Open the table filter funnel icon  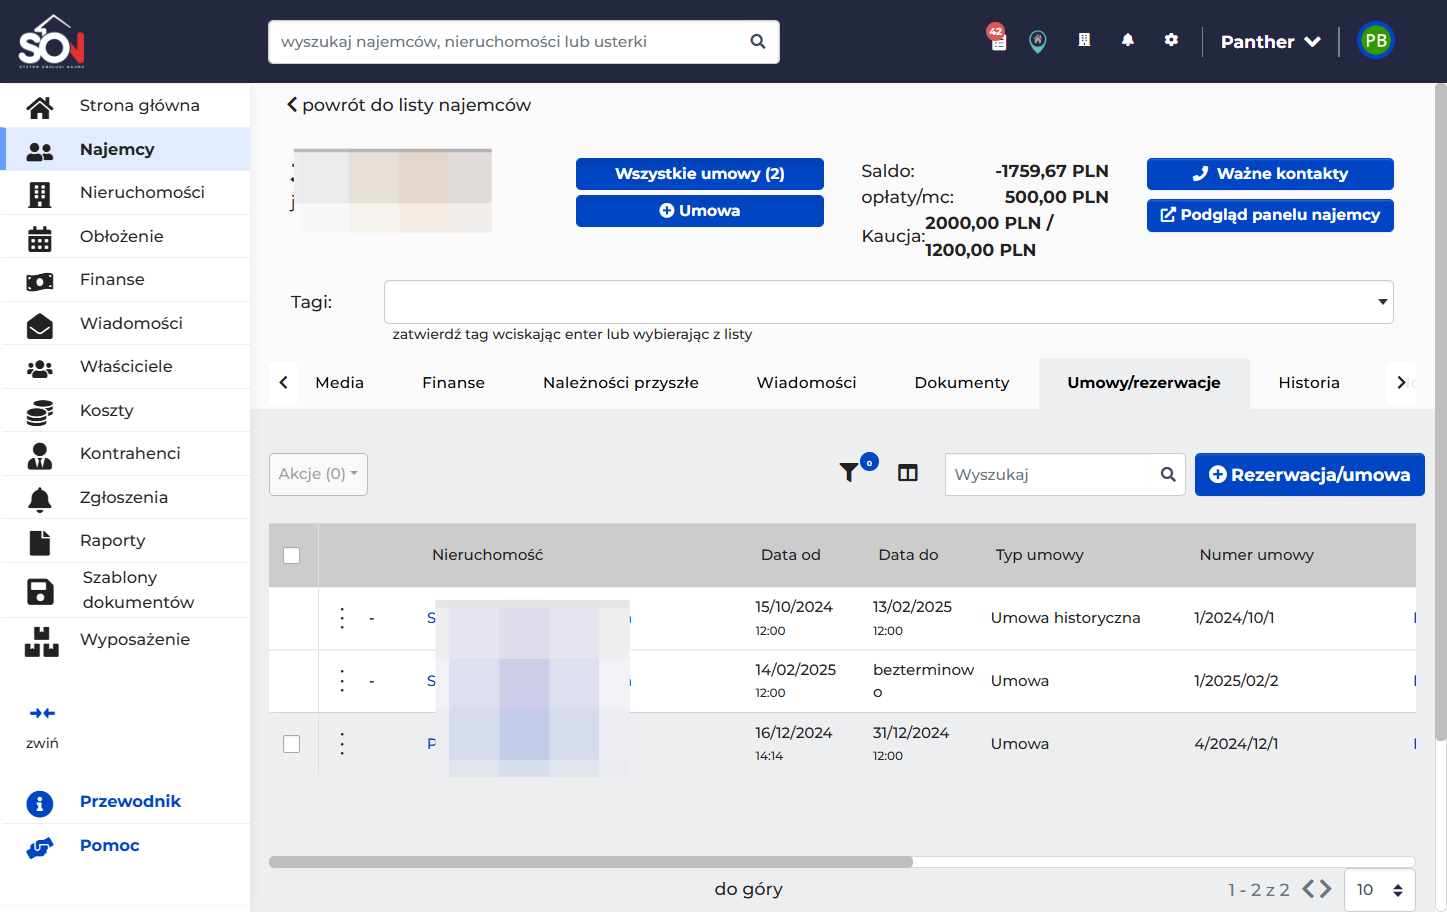coord(849,472)
